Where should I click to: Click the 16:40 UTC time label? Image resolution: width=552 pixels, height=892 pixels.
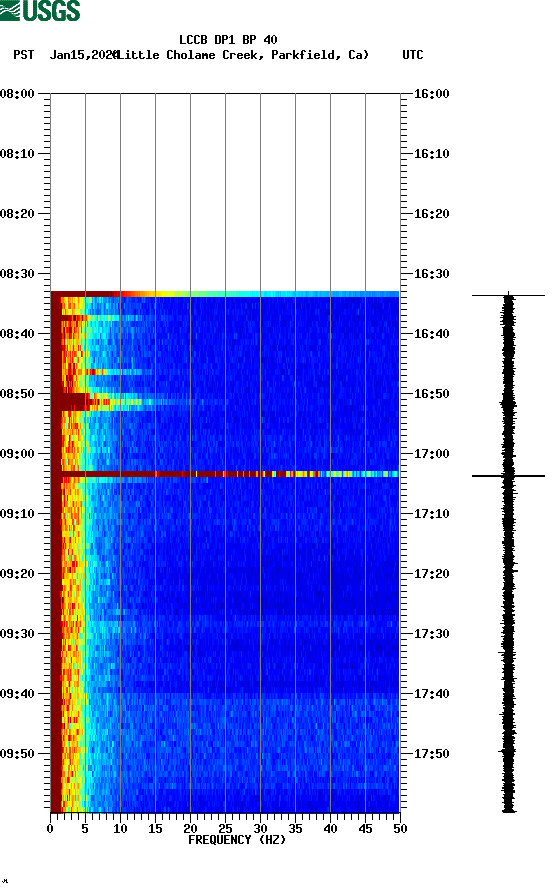(431, 334)
